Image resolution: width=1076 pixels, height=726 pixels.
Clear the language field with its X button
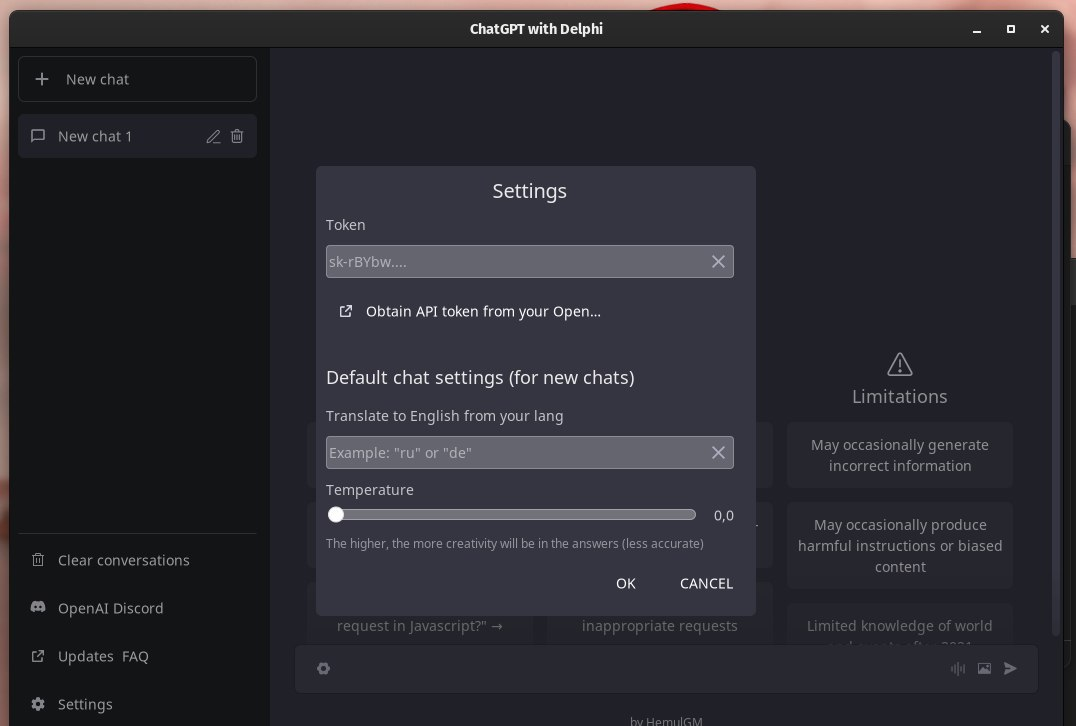[718, 452]
